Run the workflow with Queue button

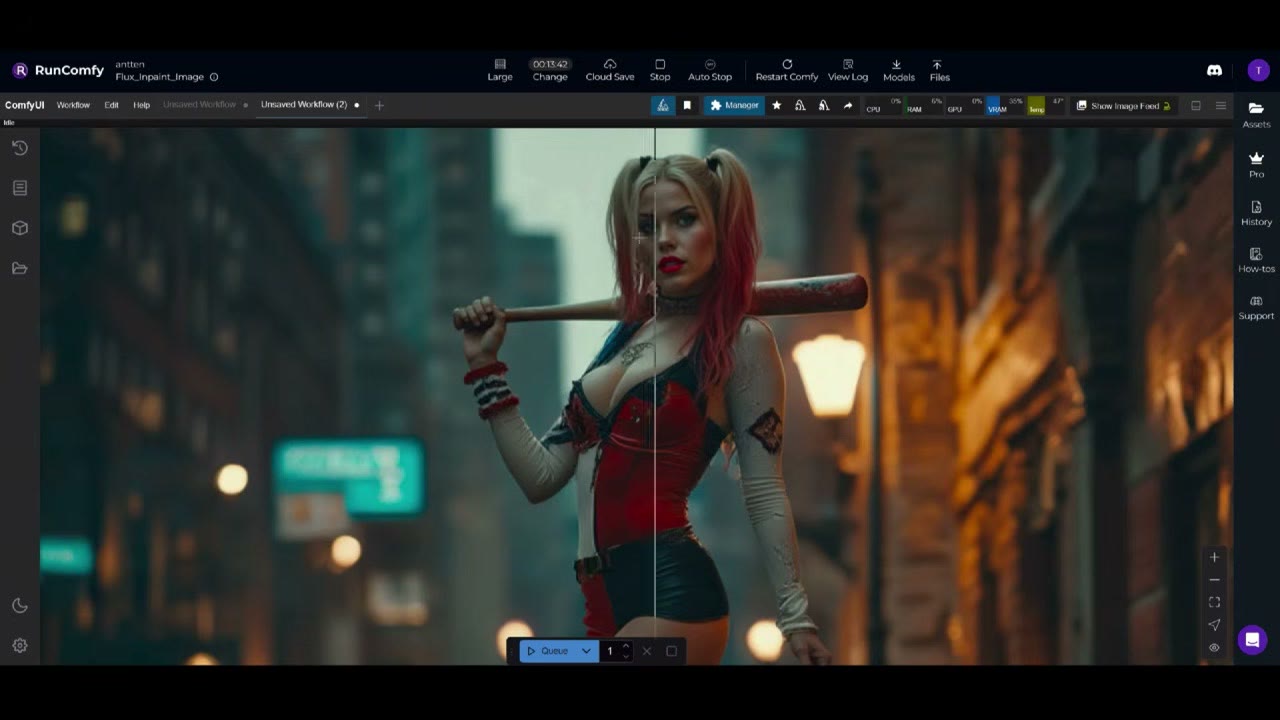(x=546, y=651)
